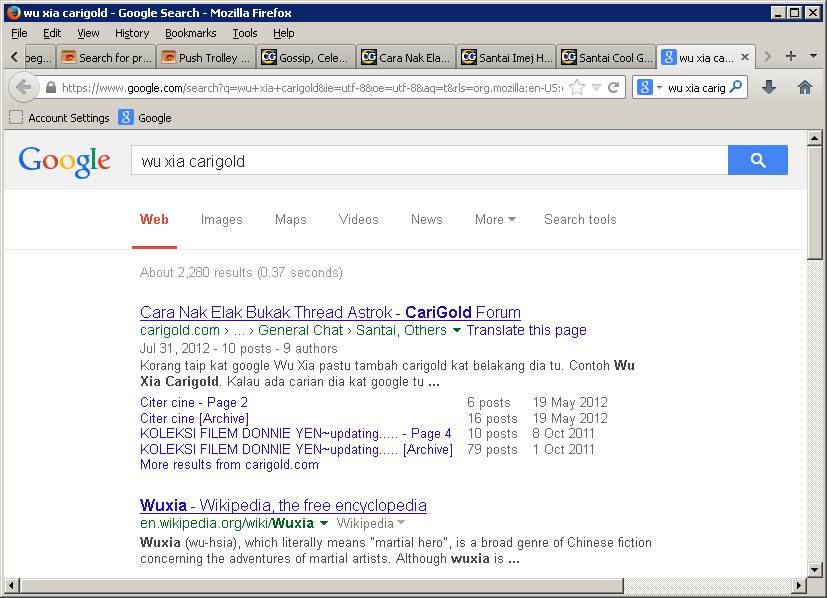Open the Tools menu

pyautogui.click(x=245, y=33)
